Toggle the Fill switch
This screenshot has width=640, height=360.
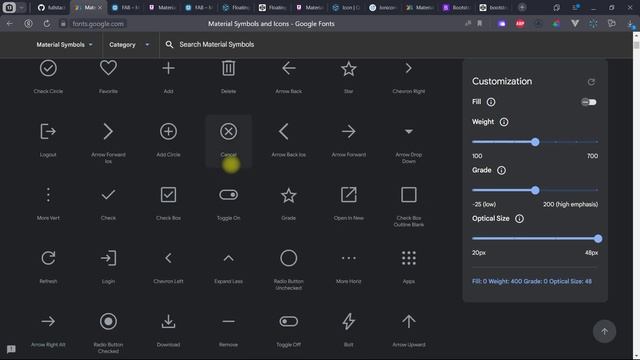589,102
